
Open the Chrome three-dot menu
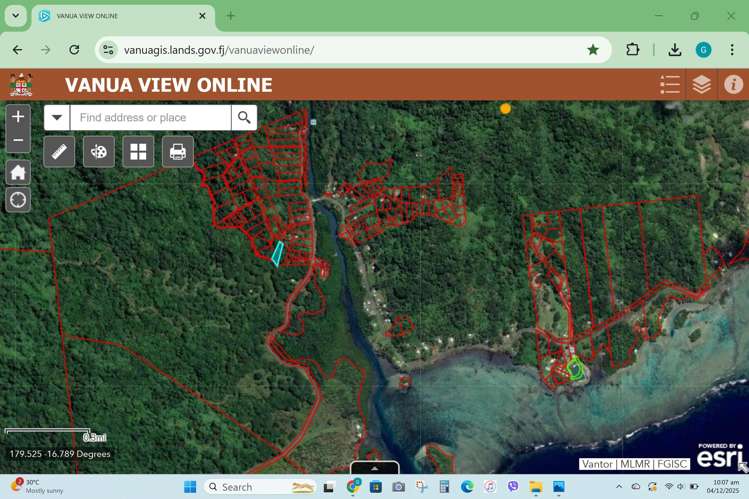(x=732, y=50)
